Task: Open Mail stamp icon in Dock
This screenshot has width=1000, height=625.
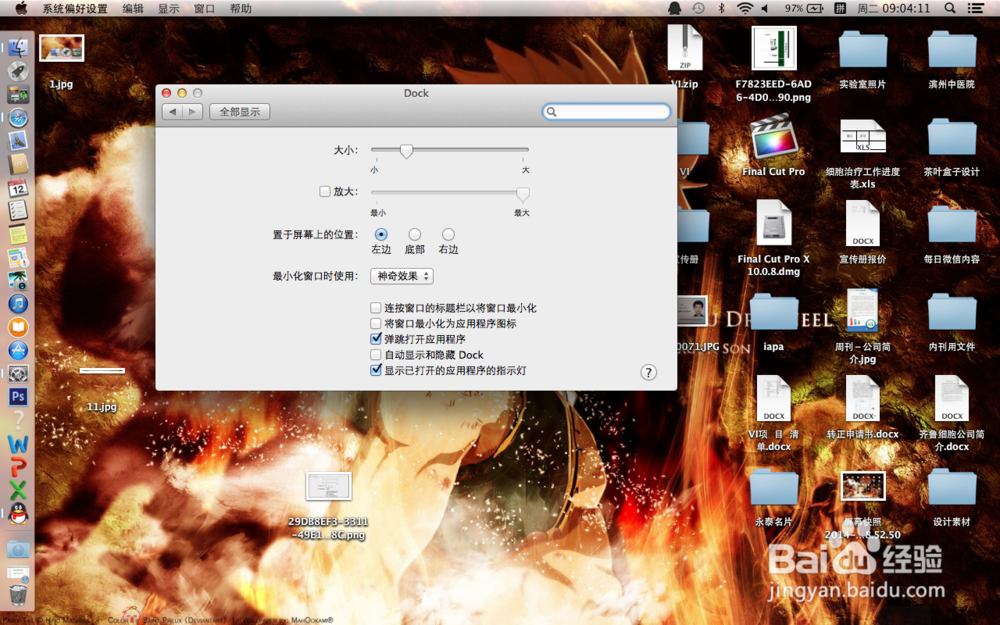Action: tap(18, 141)
